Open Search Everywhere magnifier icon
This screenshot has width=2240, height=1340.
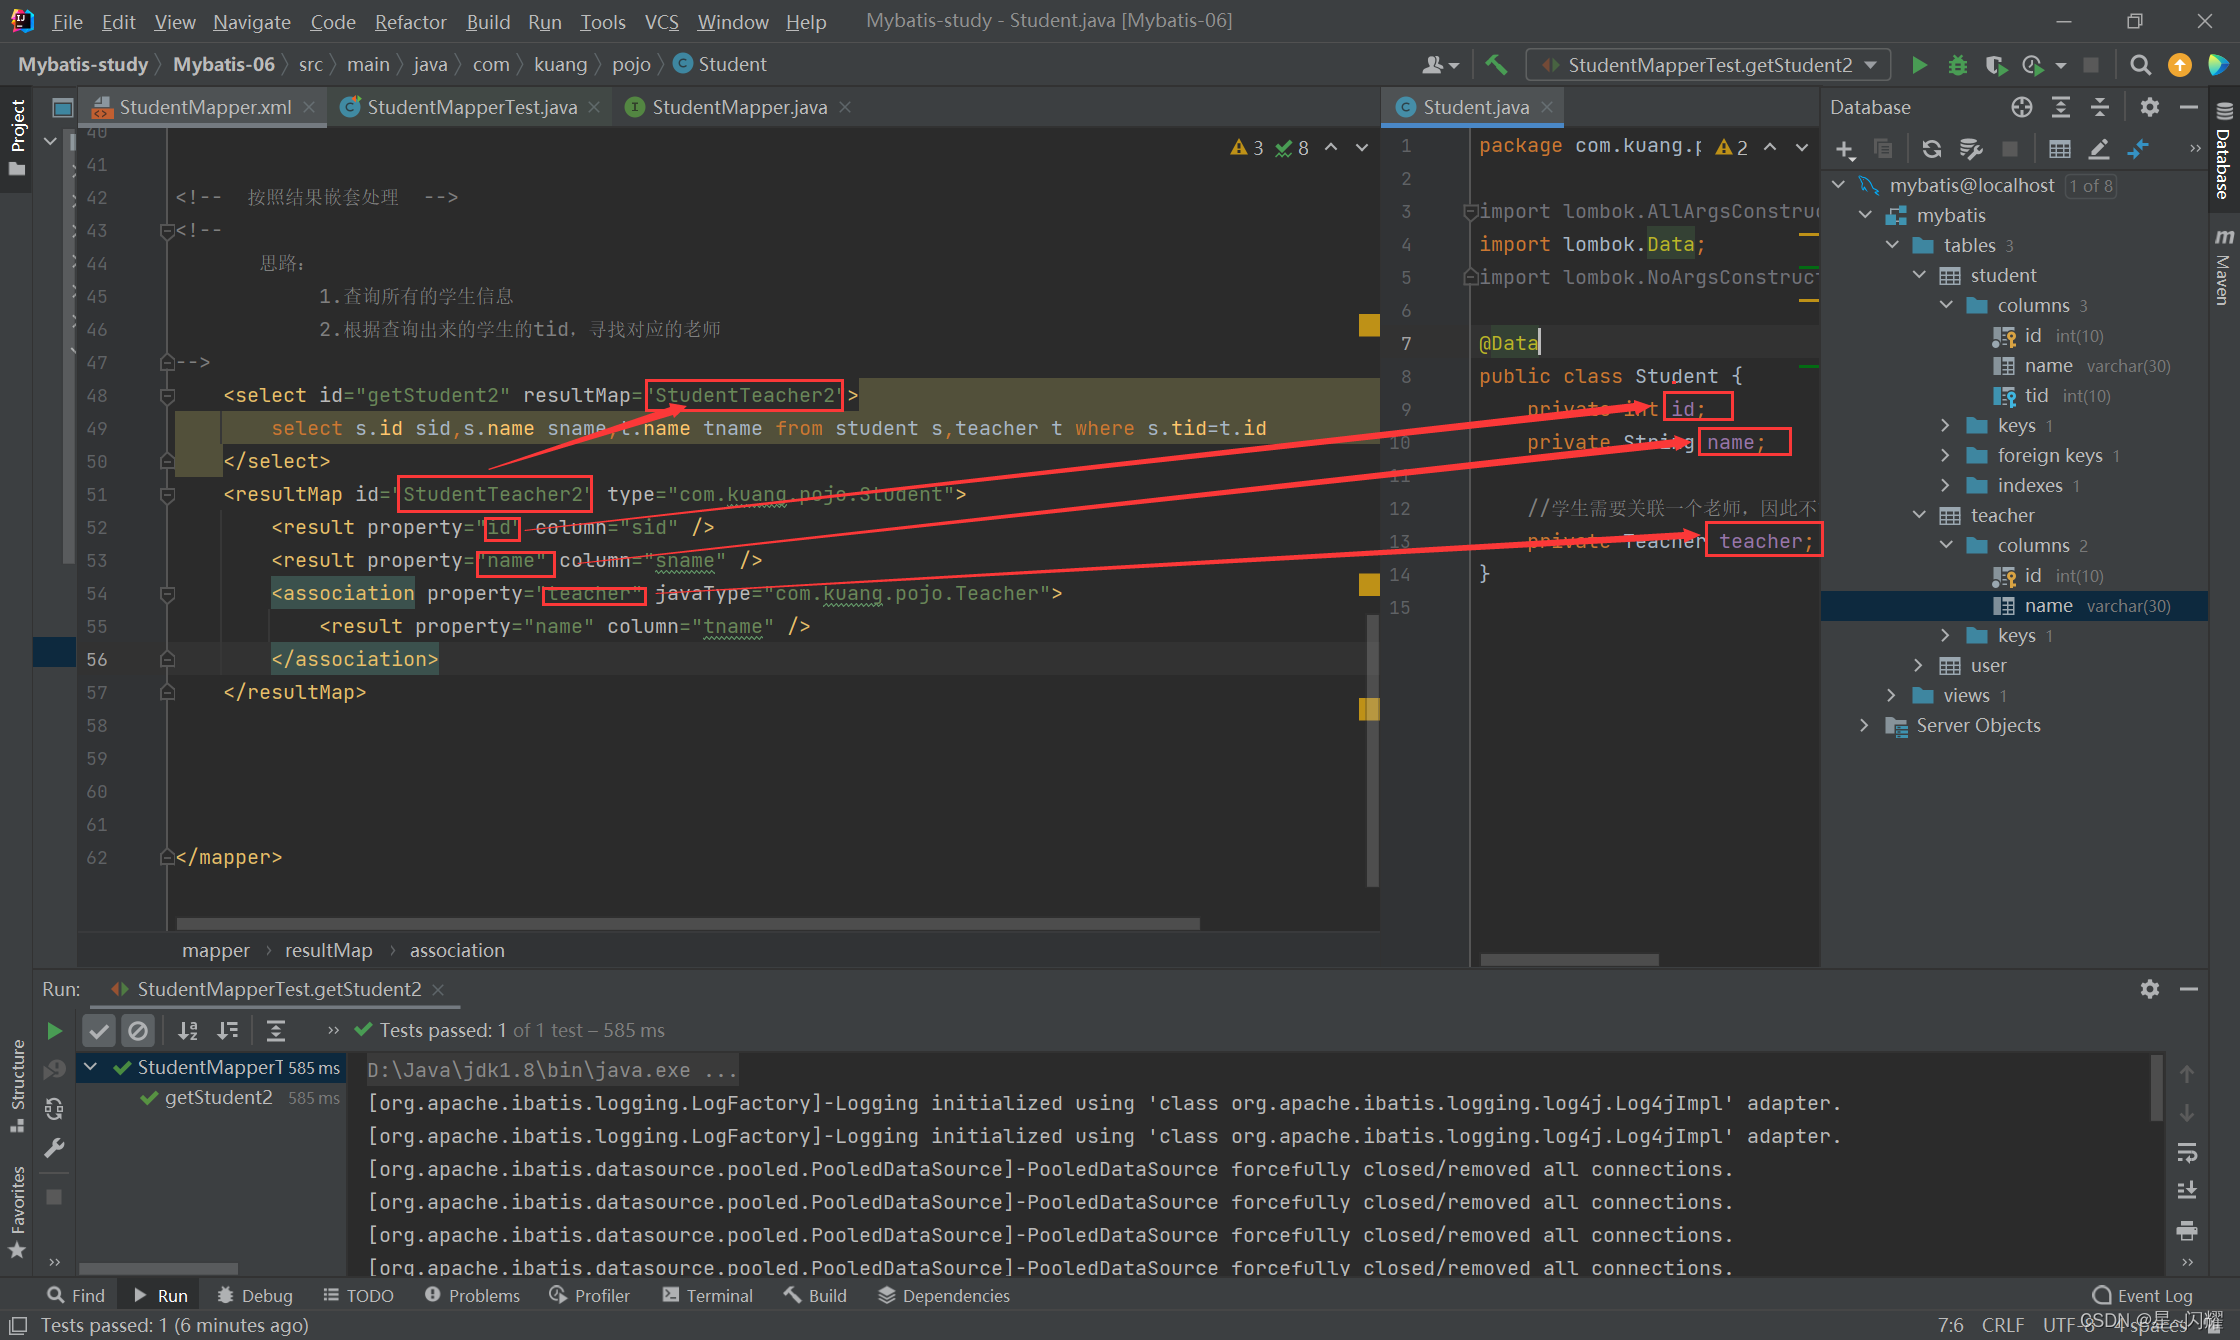click(2140, 65)
